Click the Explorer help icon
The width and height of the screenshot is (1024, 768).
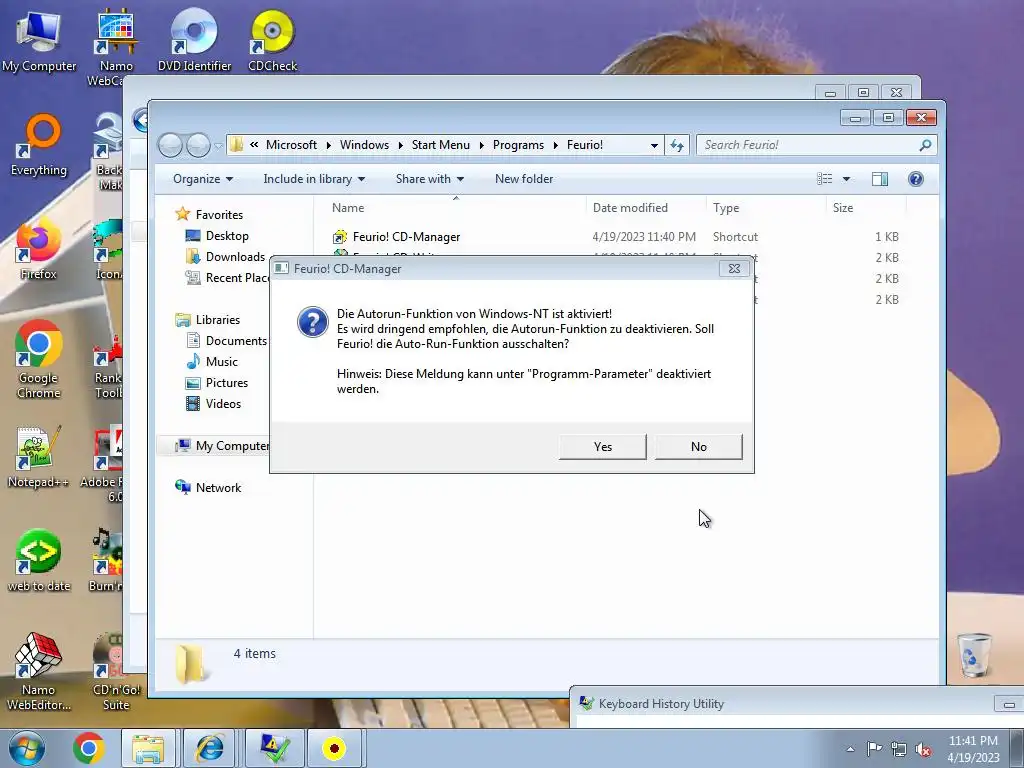coord(916,179)
